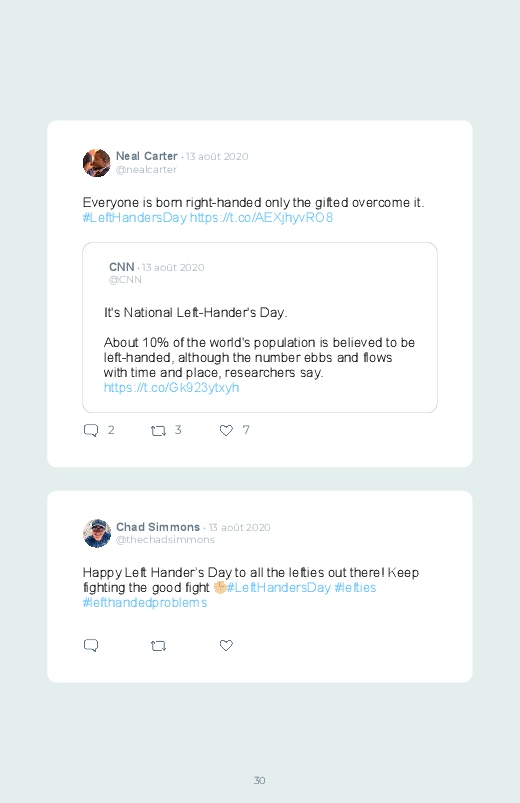This screenshot has width=520, height=803.
Task: Reply to Chad Simmons' tweet
Action: 91,645
